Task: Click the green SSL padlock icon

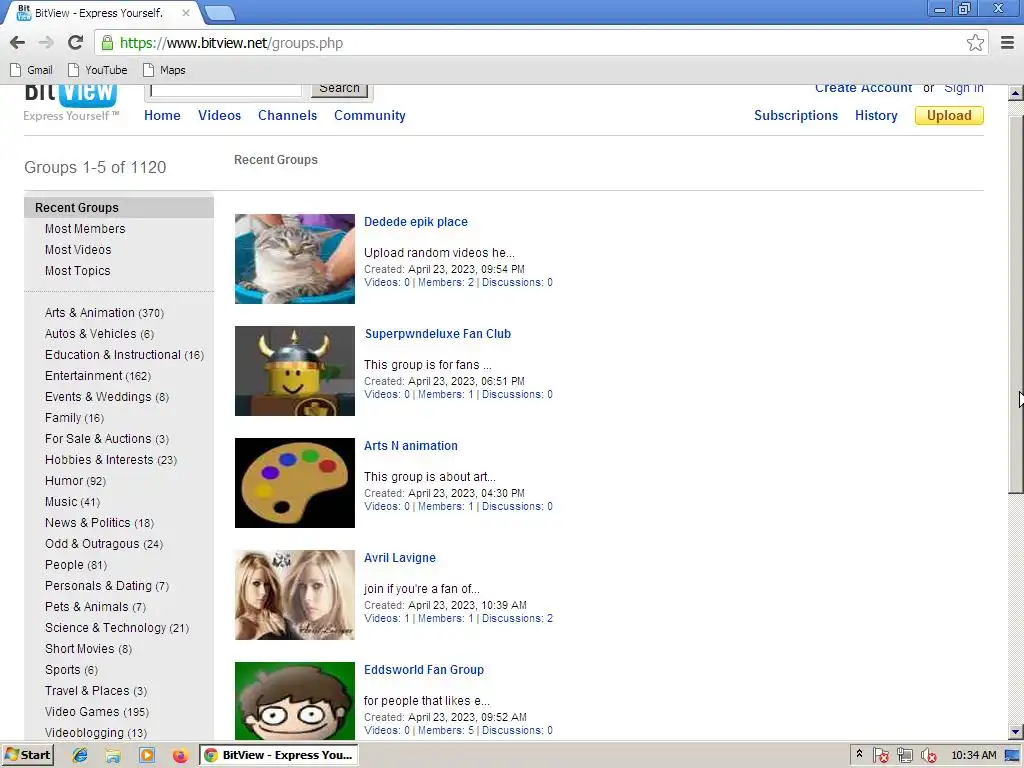Action: point(107,43)
